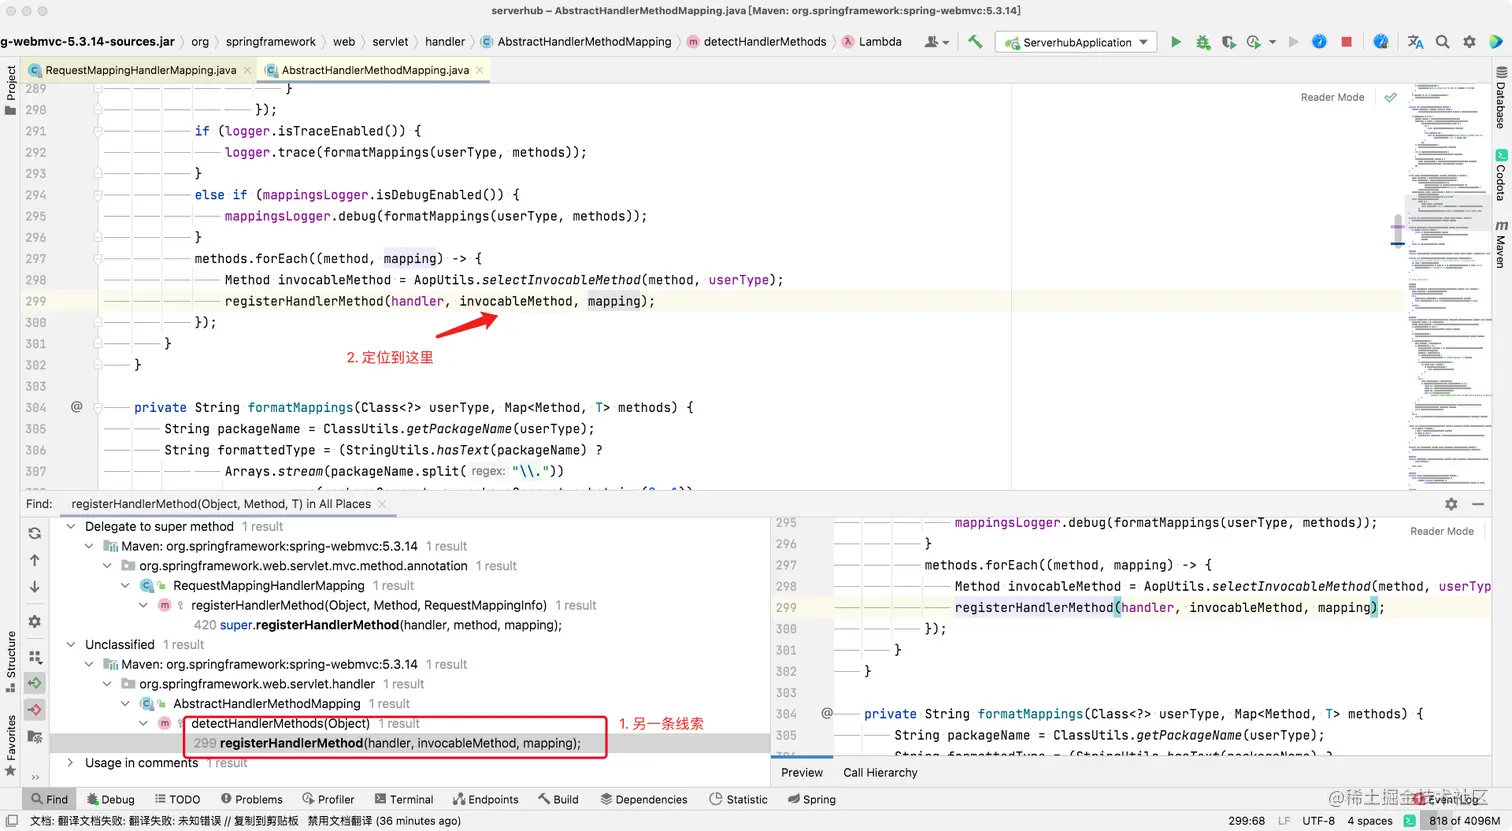Collapse the detectHandlerMethods(Object) node

tap(143, 723)
